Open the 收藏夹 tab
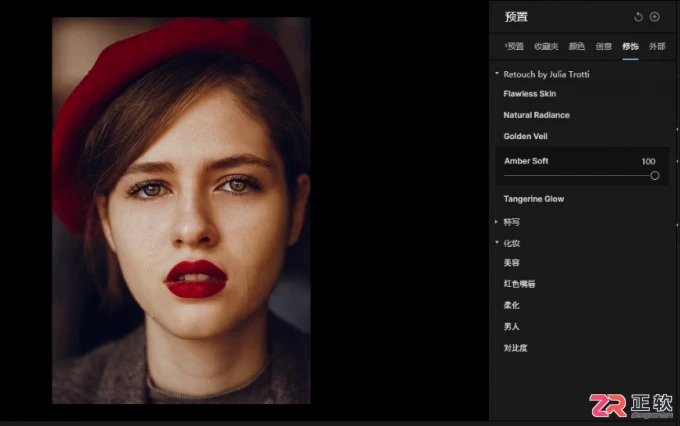Viewport: 680px width, 426px height. click(x=546, y=46)
